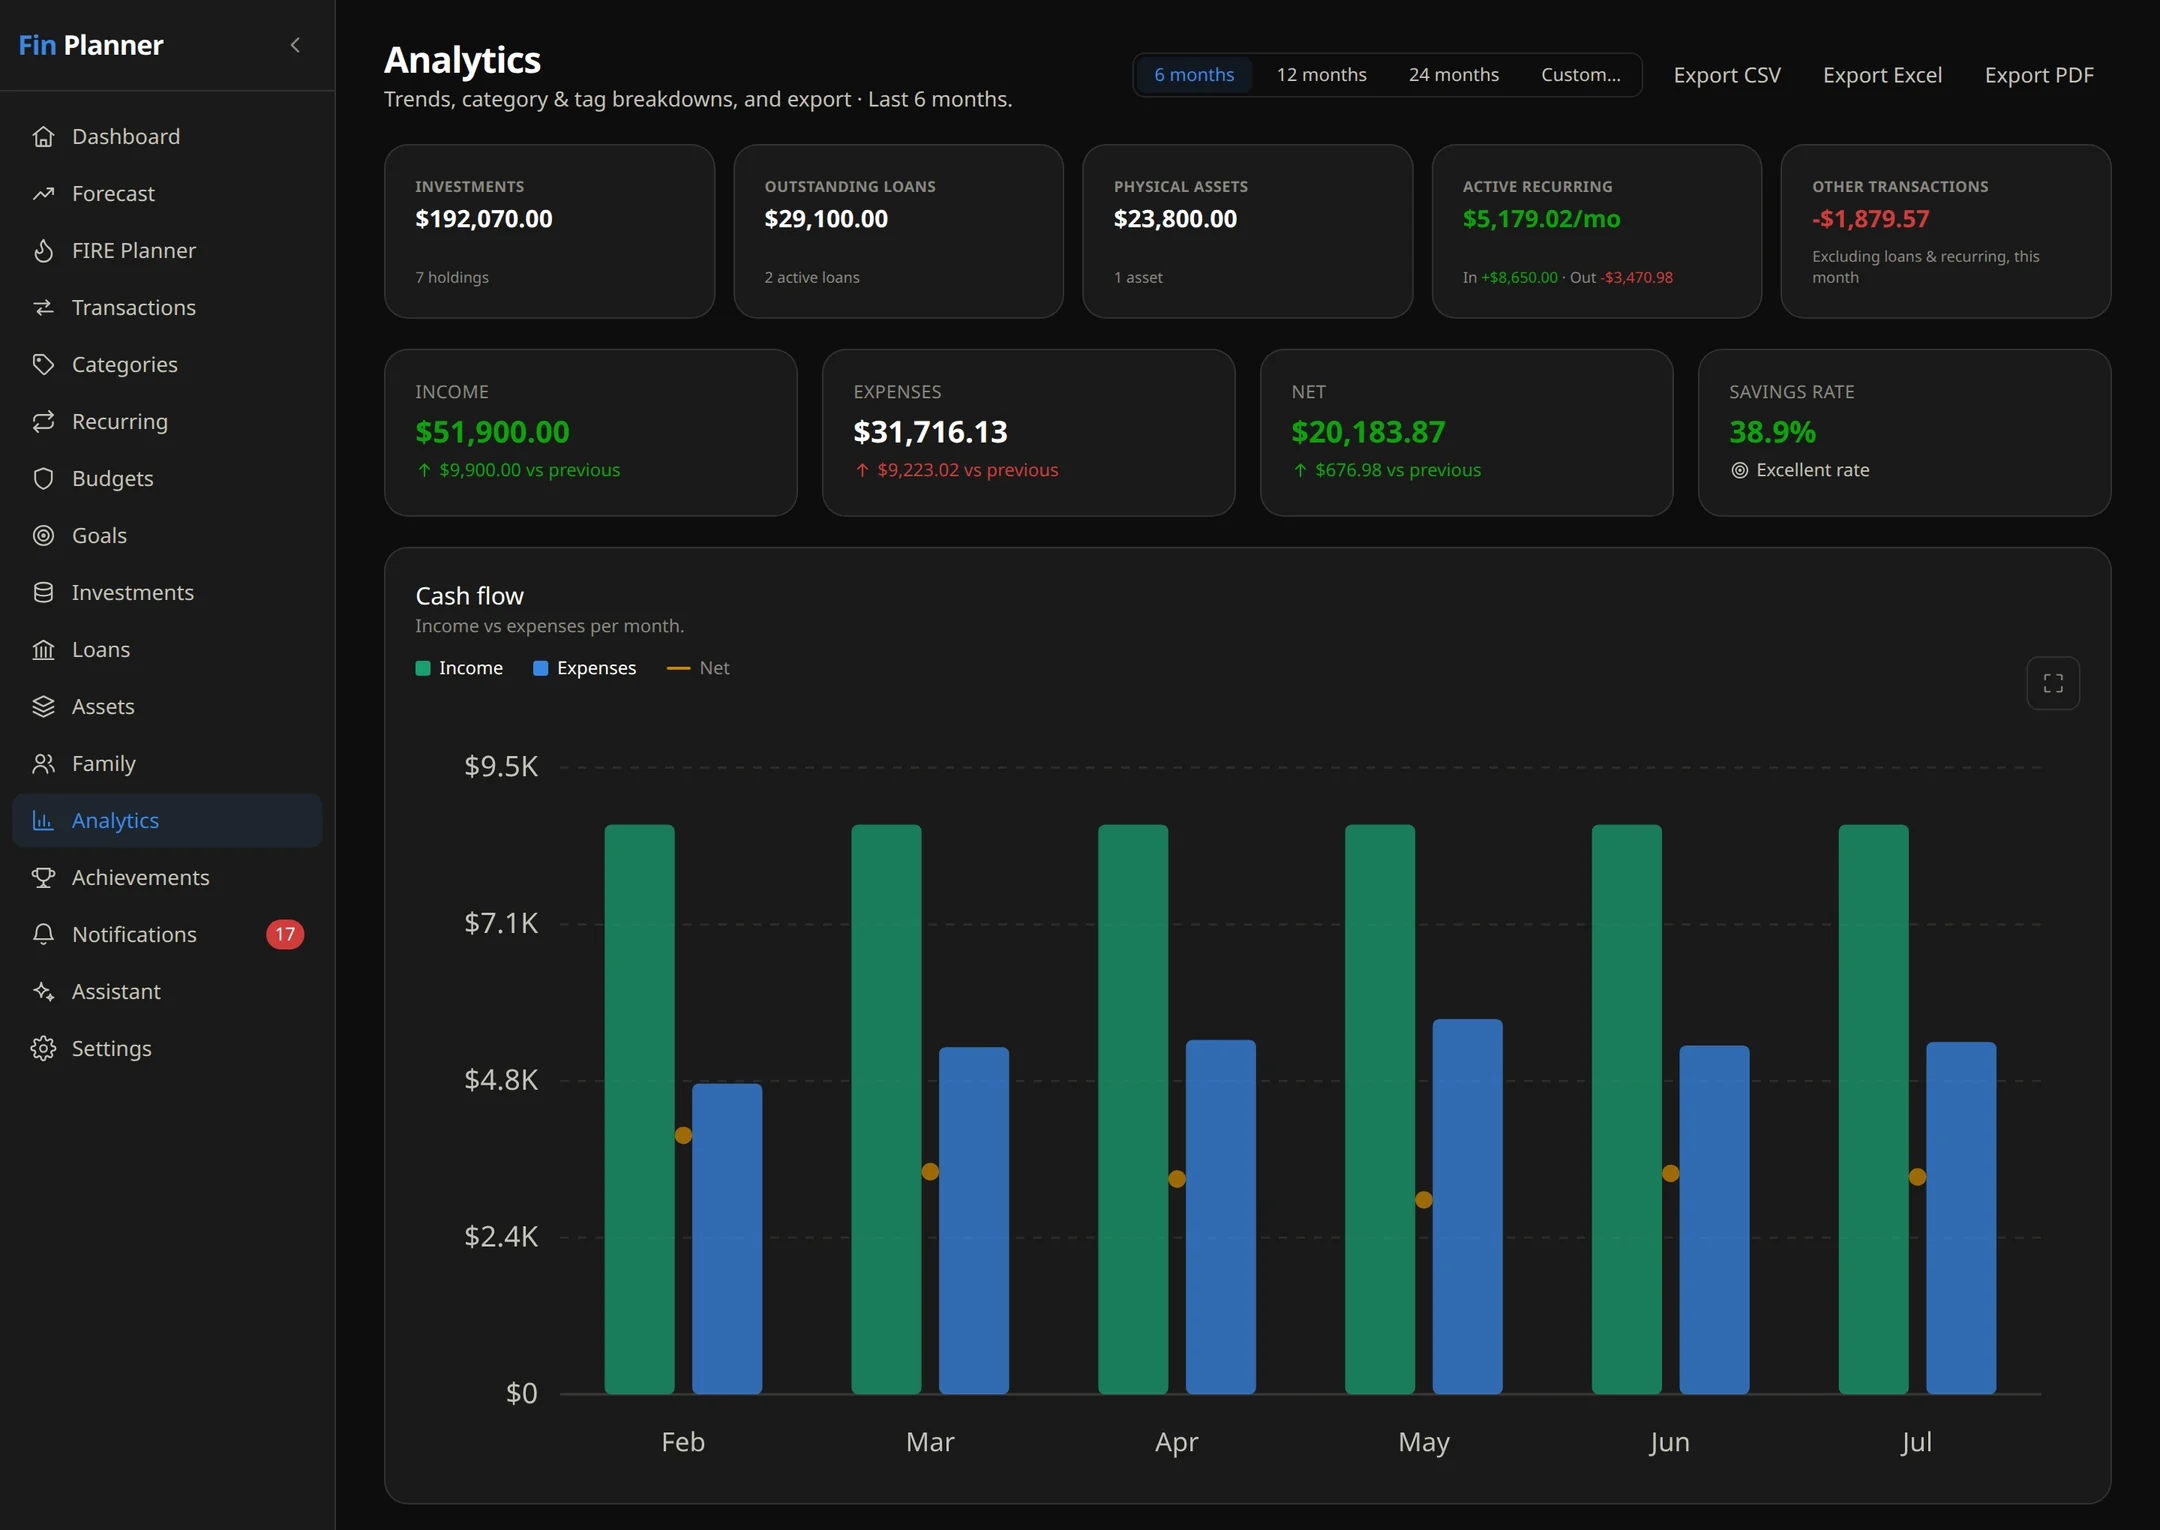This screenshot has height=1530, width=2160.
Task: Expand the Cash flow chart fullscreen
Action: tap(2053, 683)
